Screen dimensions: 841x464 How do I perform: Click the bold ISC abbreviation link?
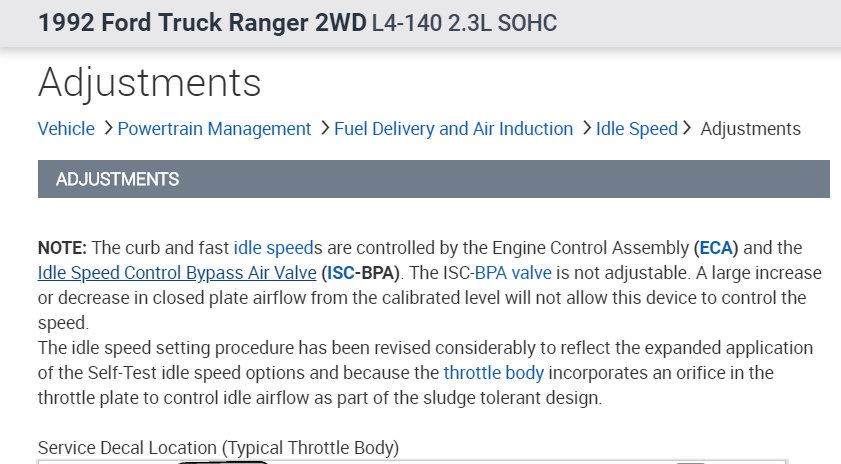[342, 273]
